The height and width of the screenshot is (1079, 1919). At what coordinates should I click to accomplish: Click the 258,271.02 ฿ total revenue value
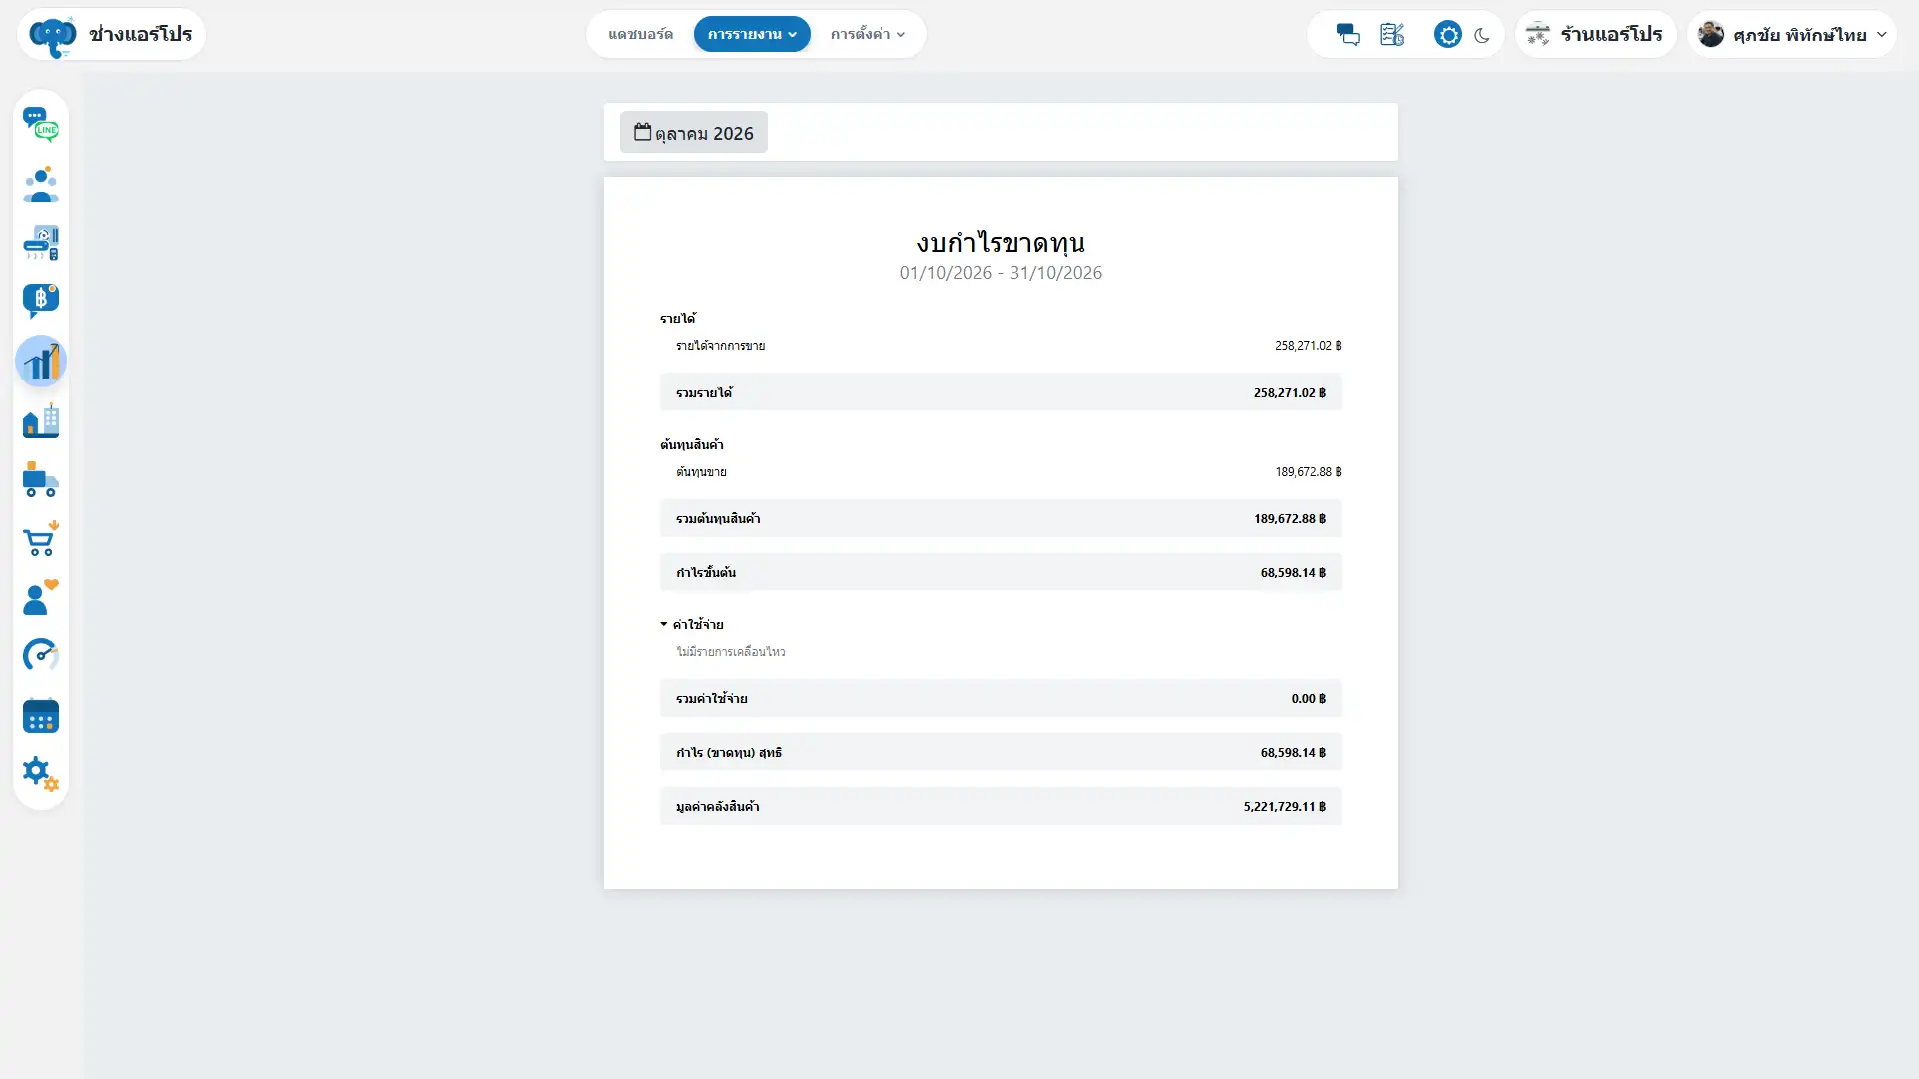[x=1289, y=393]
